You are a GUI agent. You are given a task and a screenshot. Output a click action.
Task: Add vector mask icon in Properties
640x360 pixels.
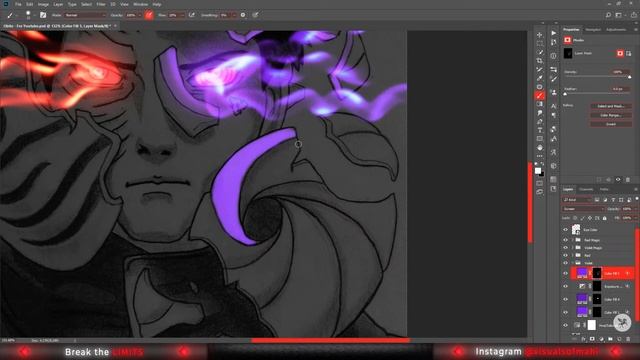tap(629, 53)
